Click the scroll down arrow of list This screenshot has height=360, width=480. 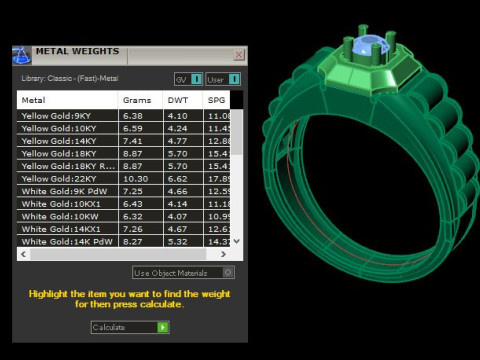click(237, 241)
